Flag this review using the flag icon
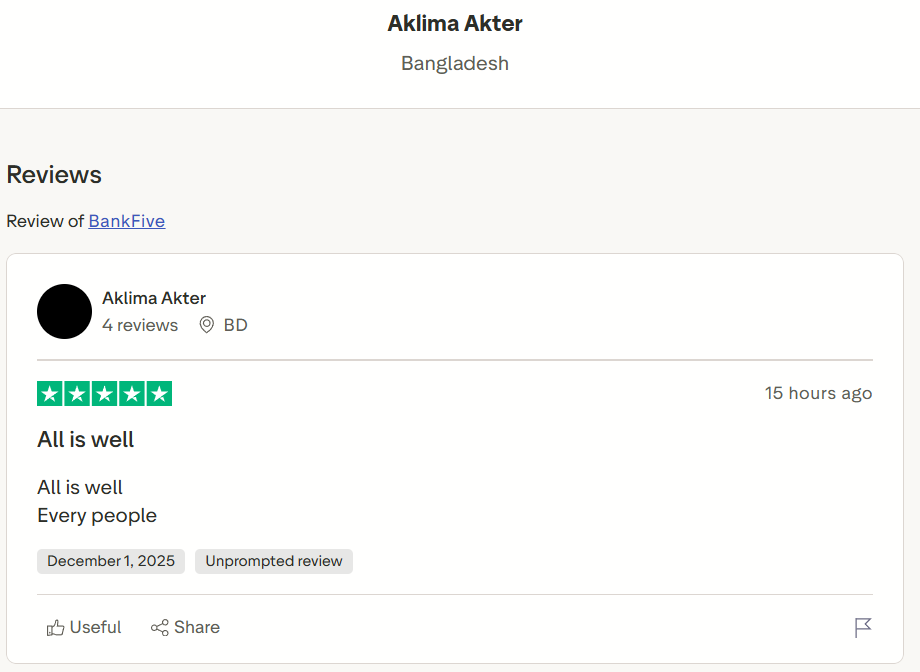The image size is (920, 672). pyautogui.click(x=863, y=627)
